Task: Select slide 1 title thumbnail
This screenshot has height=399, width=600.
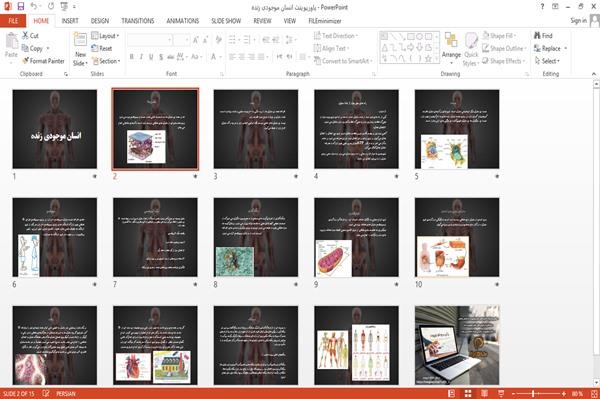Action: (55, 129)
